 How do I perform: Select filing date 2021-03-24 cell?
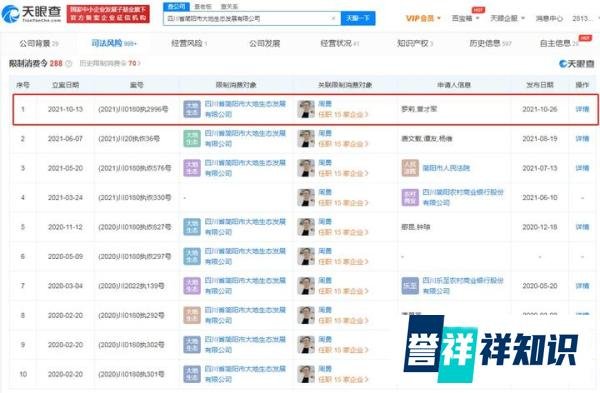tap(65, 197)
